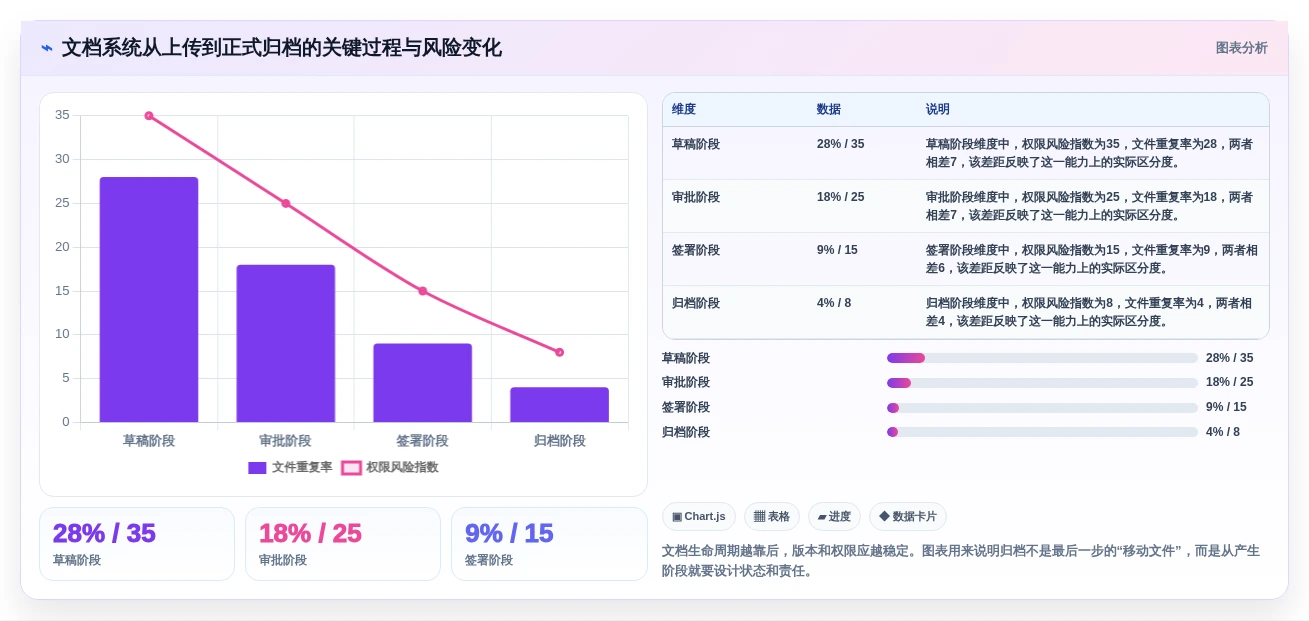Open the 9% / 15 签署阶段 card

tap(549, 544)
